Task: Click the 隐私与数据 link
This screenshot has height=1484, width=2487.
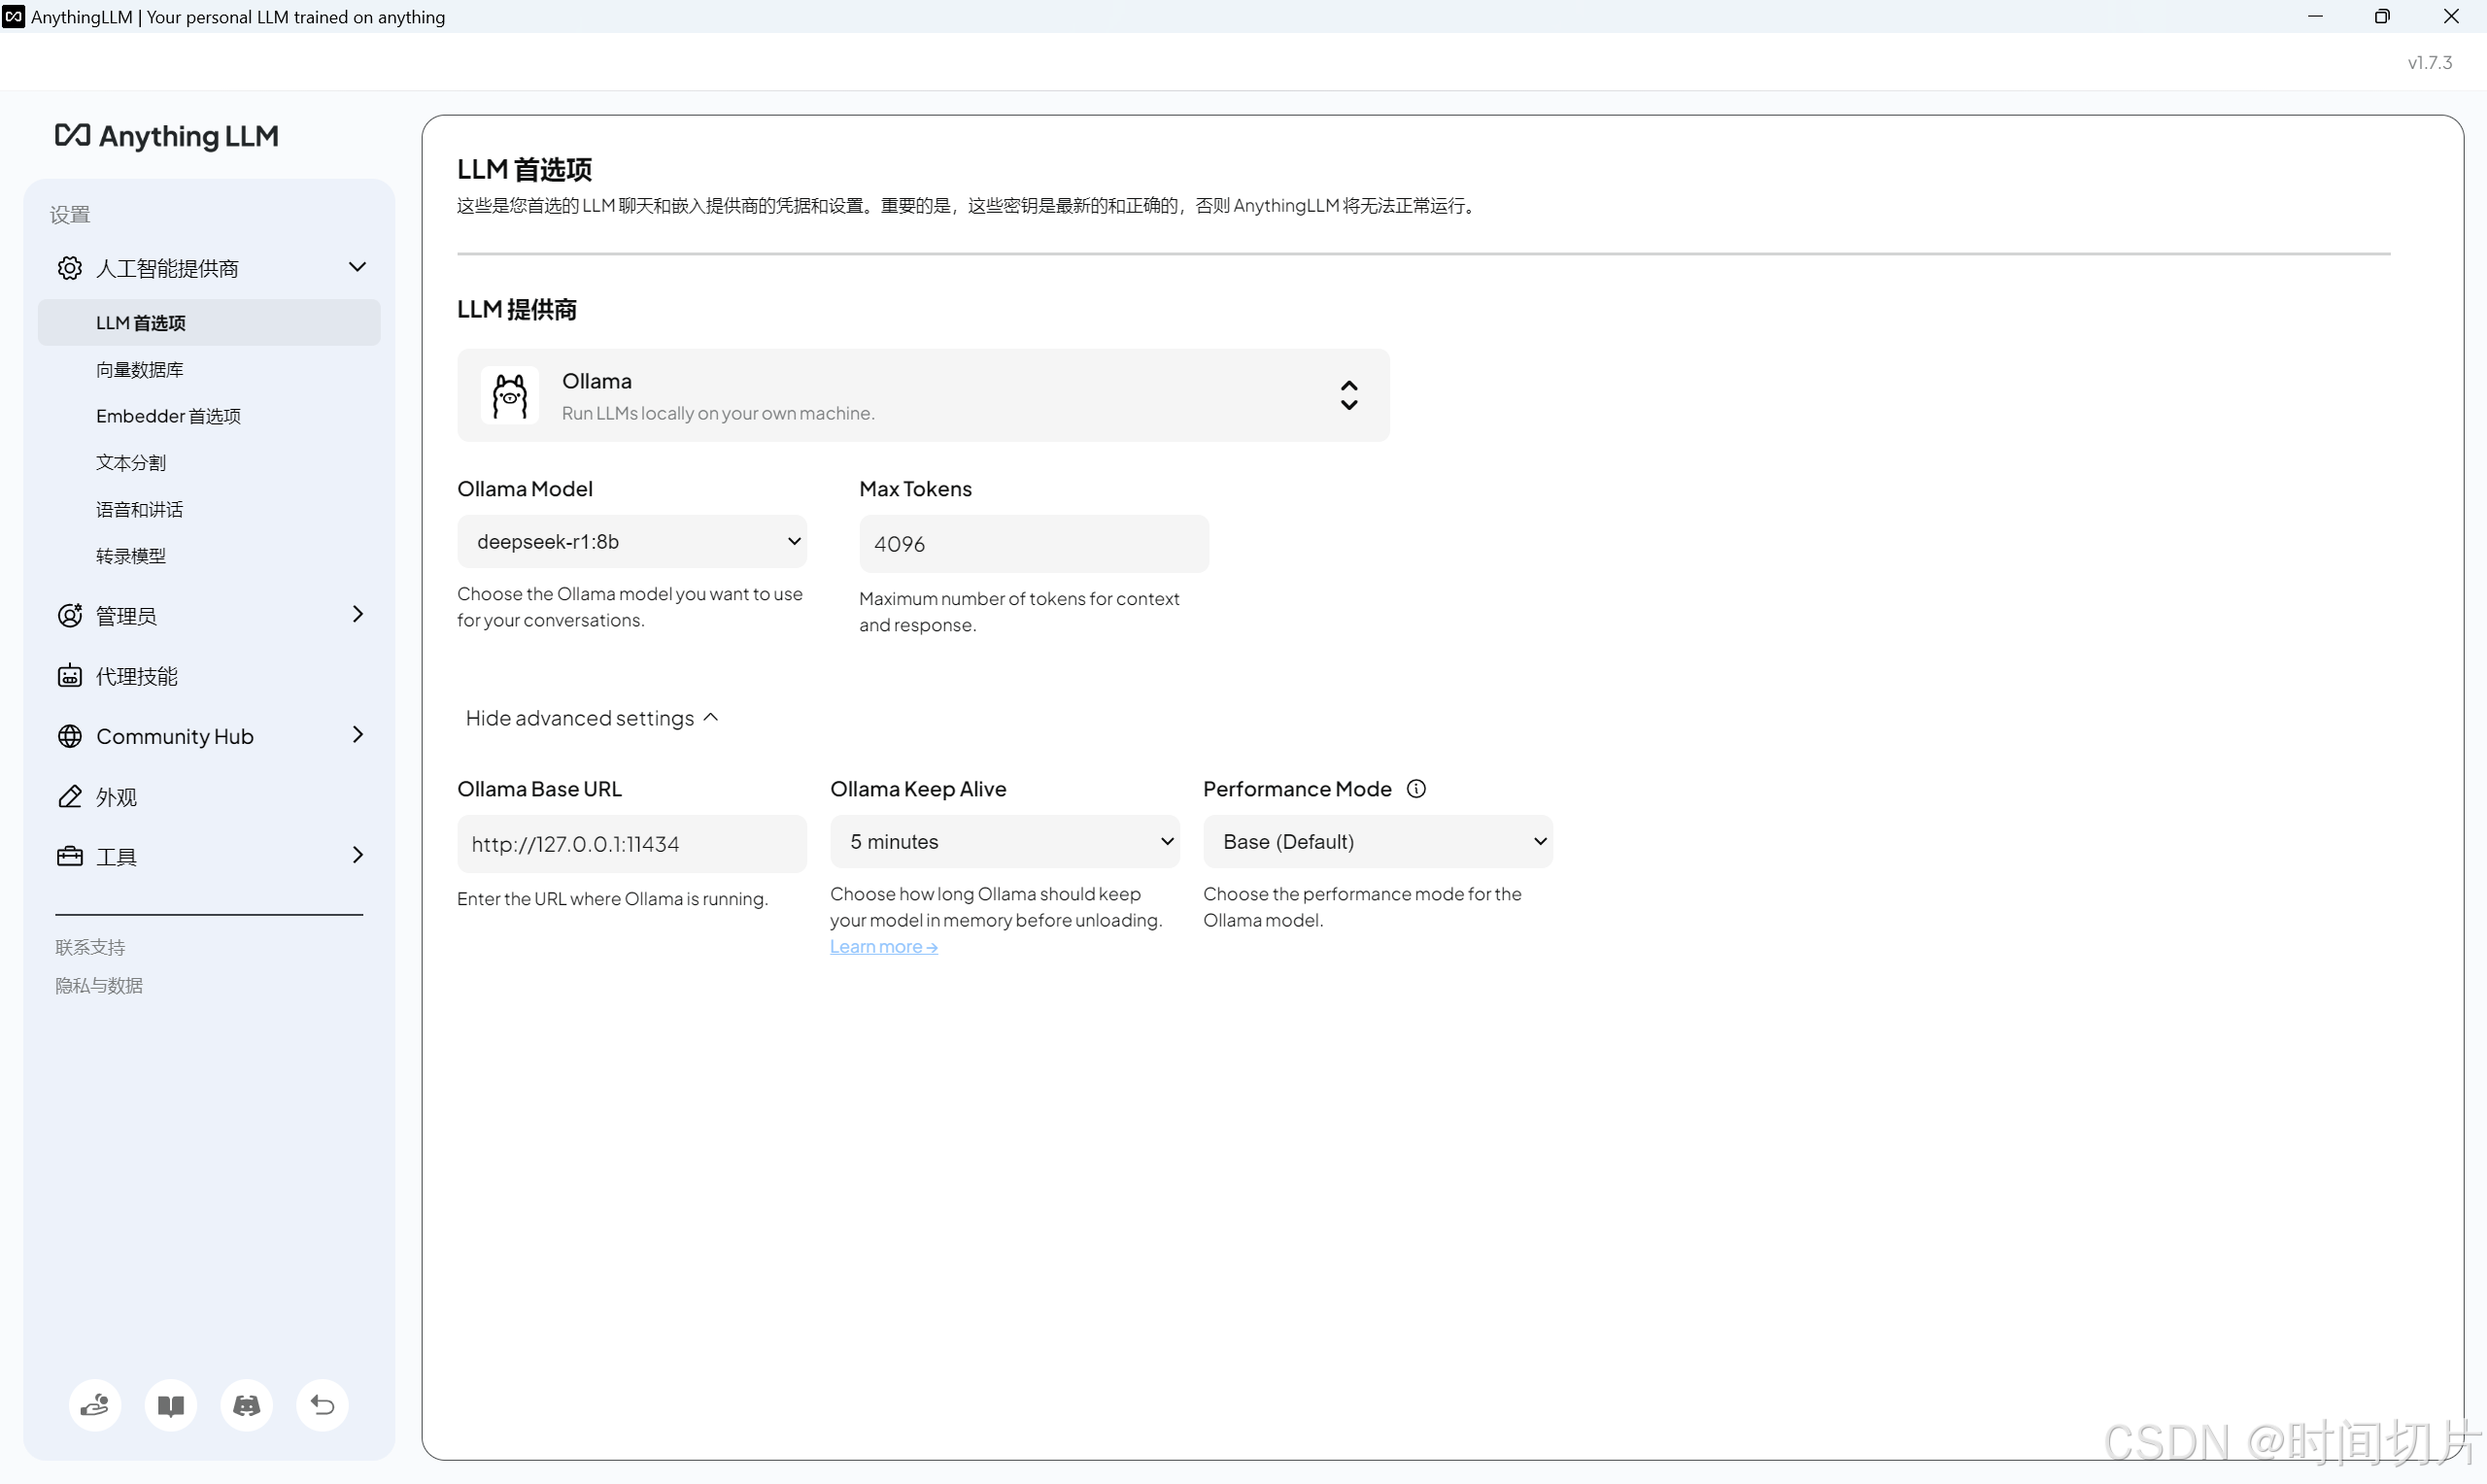Action: 99,986
